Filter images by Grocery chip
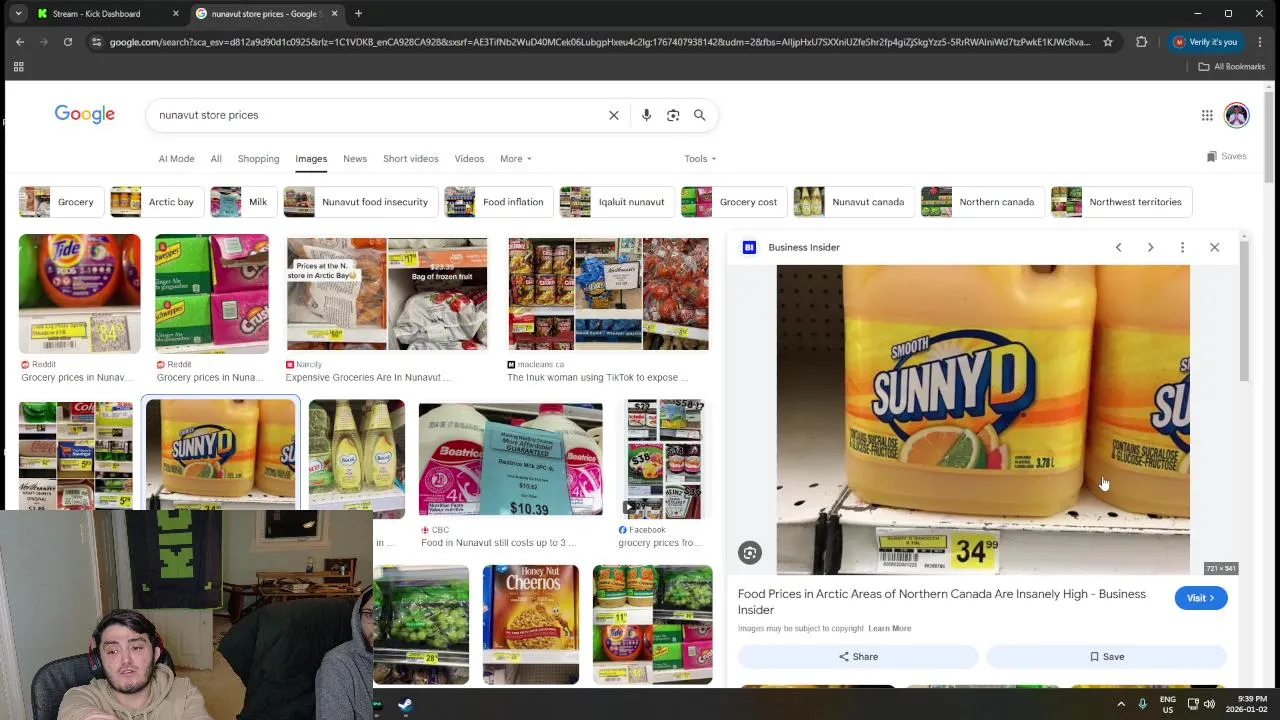 pyautogui.click(x=60, y=202)
